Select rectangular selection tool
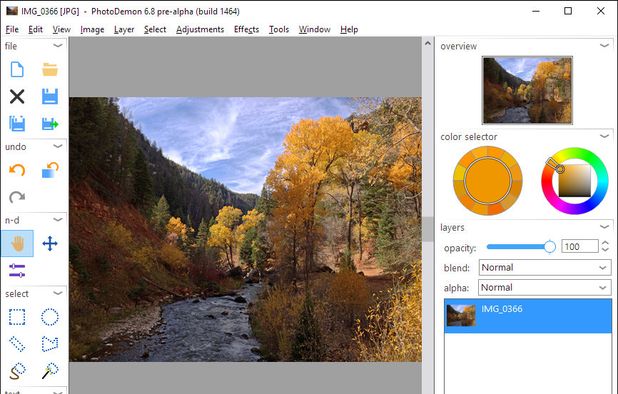618x394 pixels. tap(17, 317)
